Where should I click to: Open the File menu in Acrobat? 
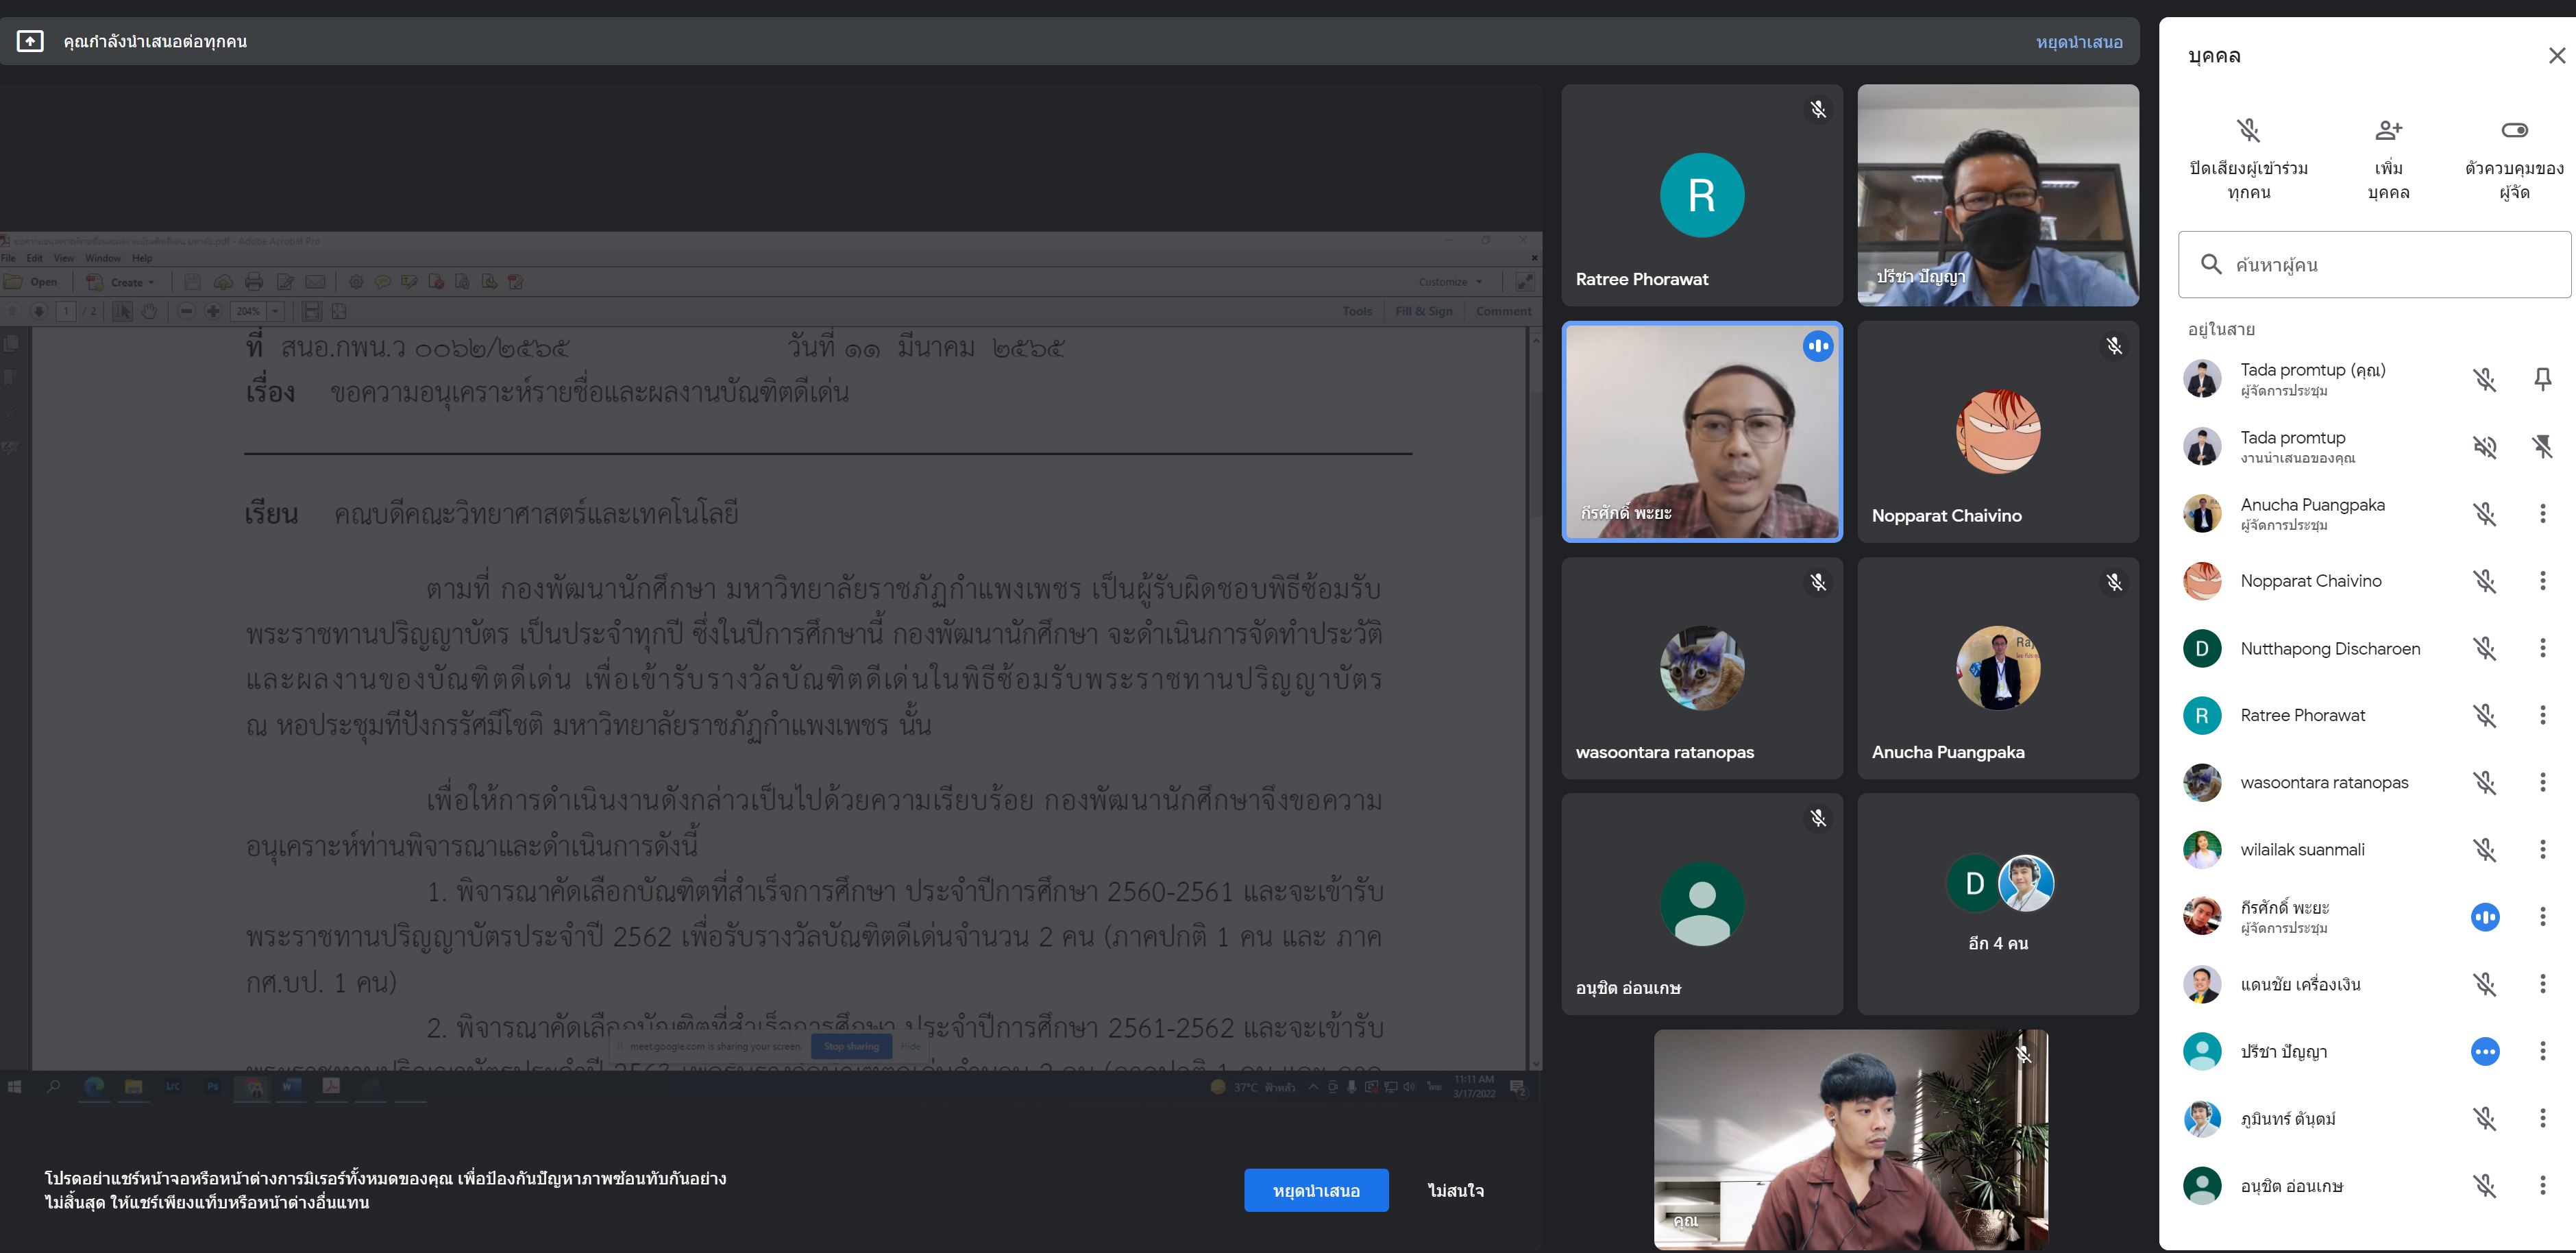click(8, 258)
